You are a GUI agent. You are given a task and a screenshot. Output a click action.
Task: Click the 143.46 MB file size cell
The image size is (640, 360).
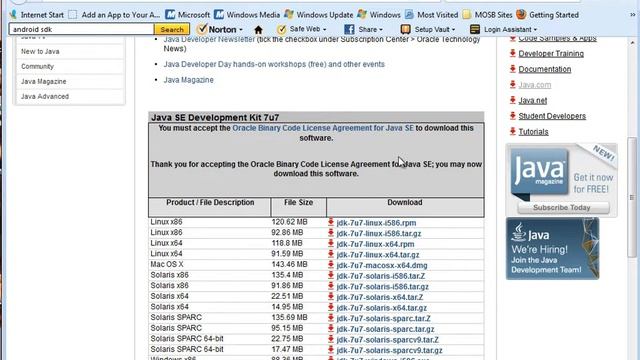tap(289, 264)
